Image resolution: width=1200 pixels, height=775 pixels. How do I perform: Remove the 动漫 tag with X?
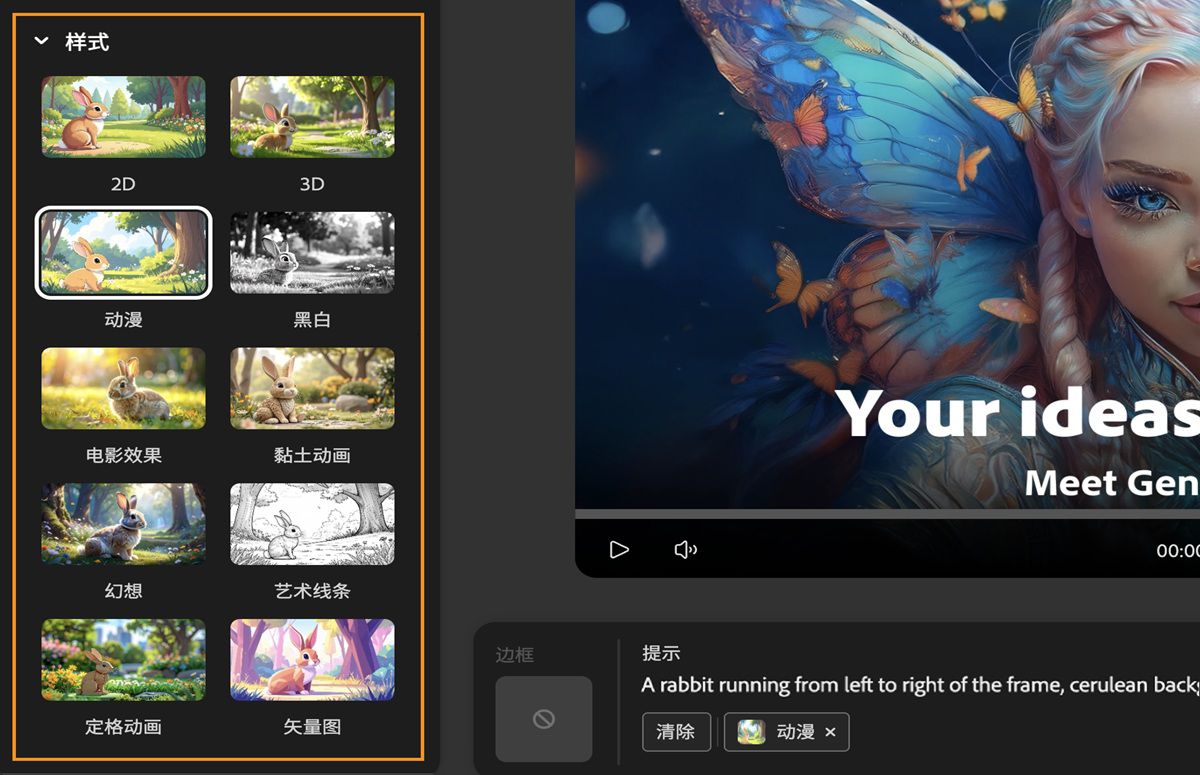(x=830, y=732)
